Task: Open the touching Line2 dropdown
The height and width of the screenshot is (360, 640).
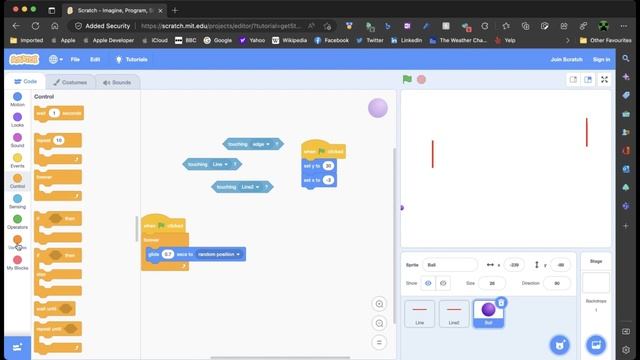Action: (250, 187)
